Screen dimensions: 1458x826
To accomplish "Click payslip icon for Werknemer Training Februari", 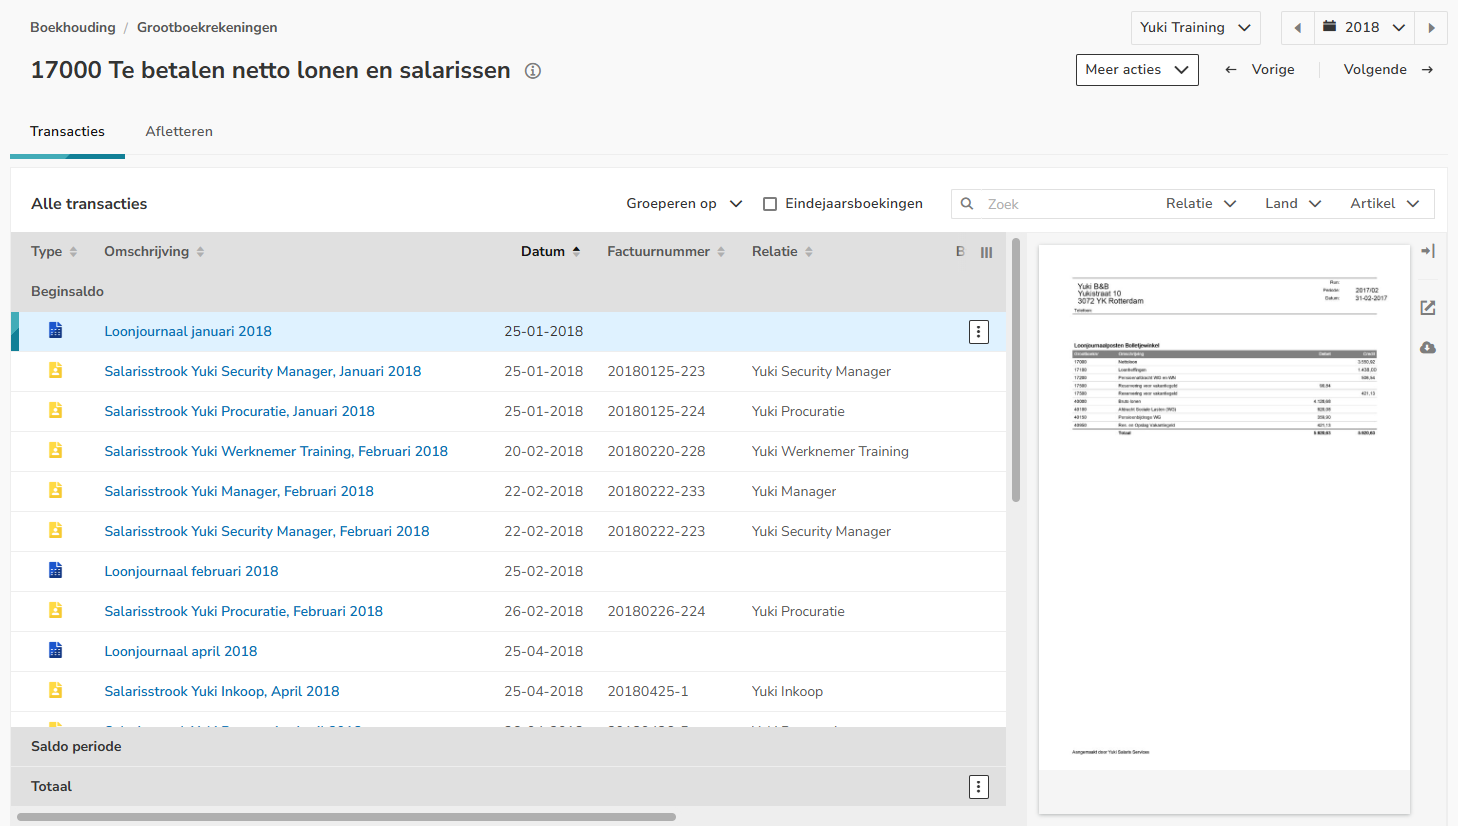I will click(x=56, y=450).
